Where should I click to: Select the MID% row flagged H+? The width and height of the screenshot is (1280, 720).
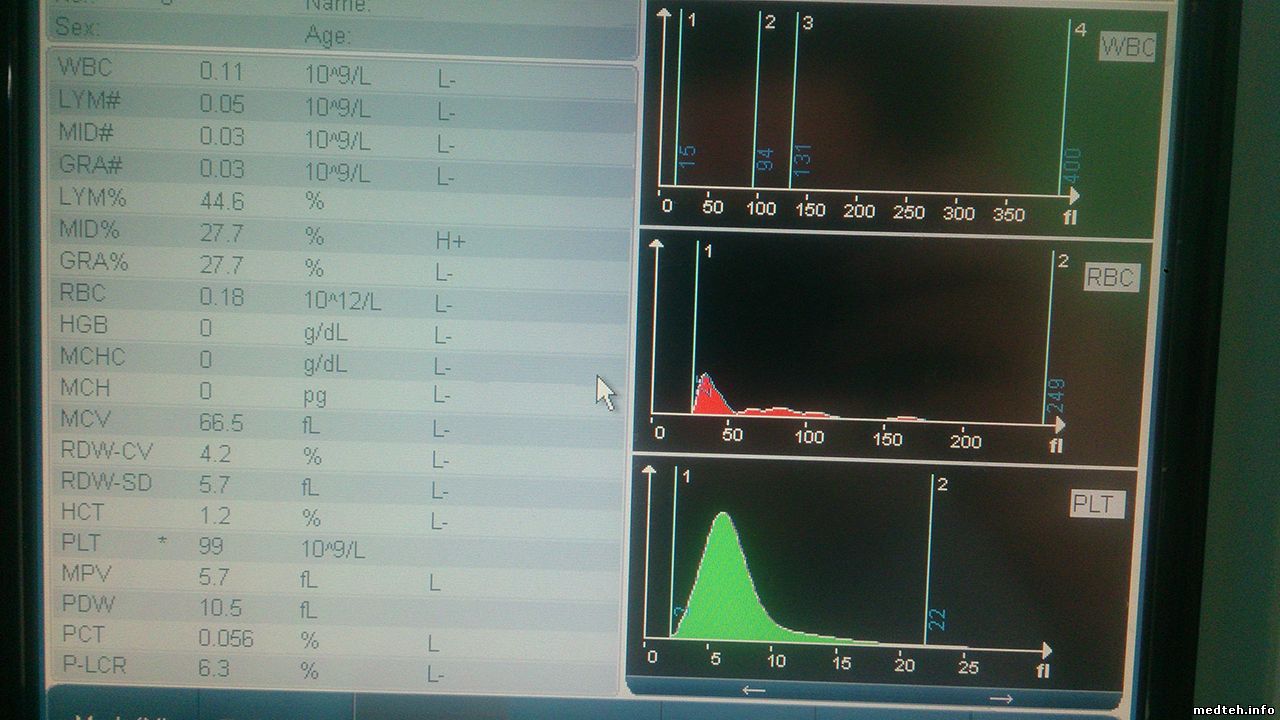coord(340,232)
